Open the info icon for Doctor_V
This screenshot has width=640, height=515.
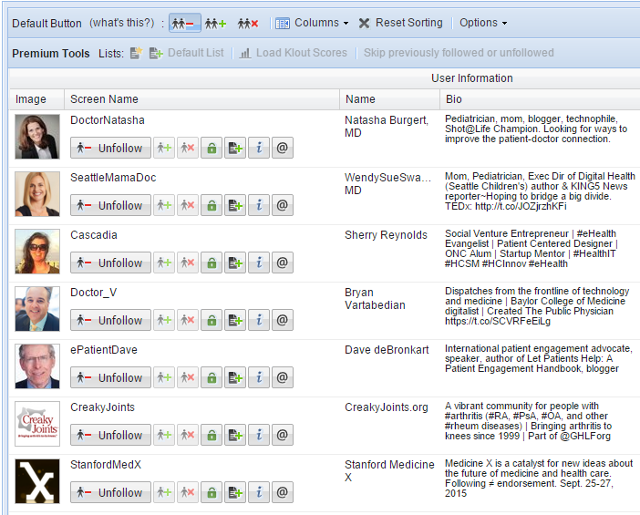tap(259, 320)
